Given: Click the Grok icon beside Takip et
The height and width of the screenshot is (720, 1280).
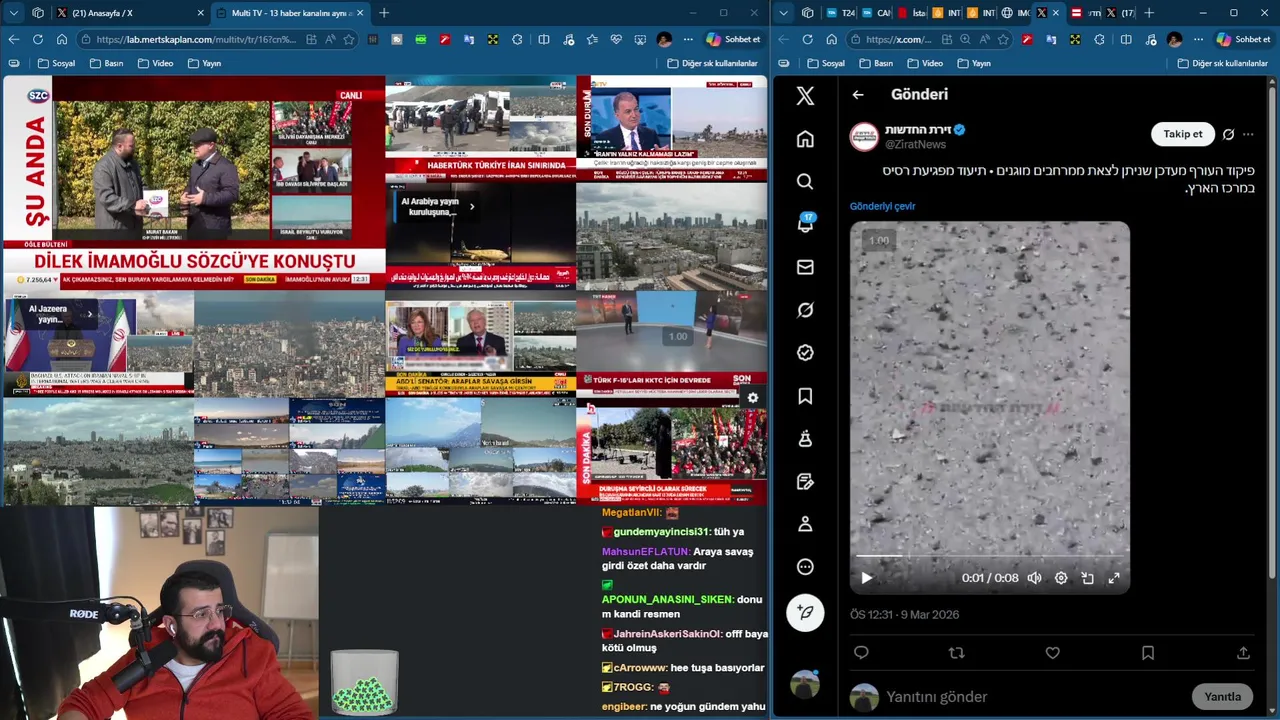Looking at the screenshot, I should (1228, 134).
